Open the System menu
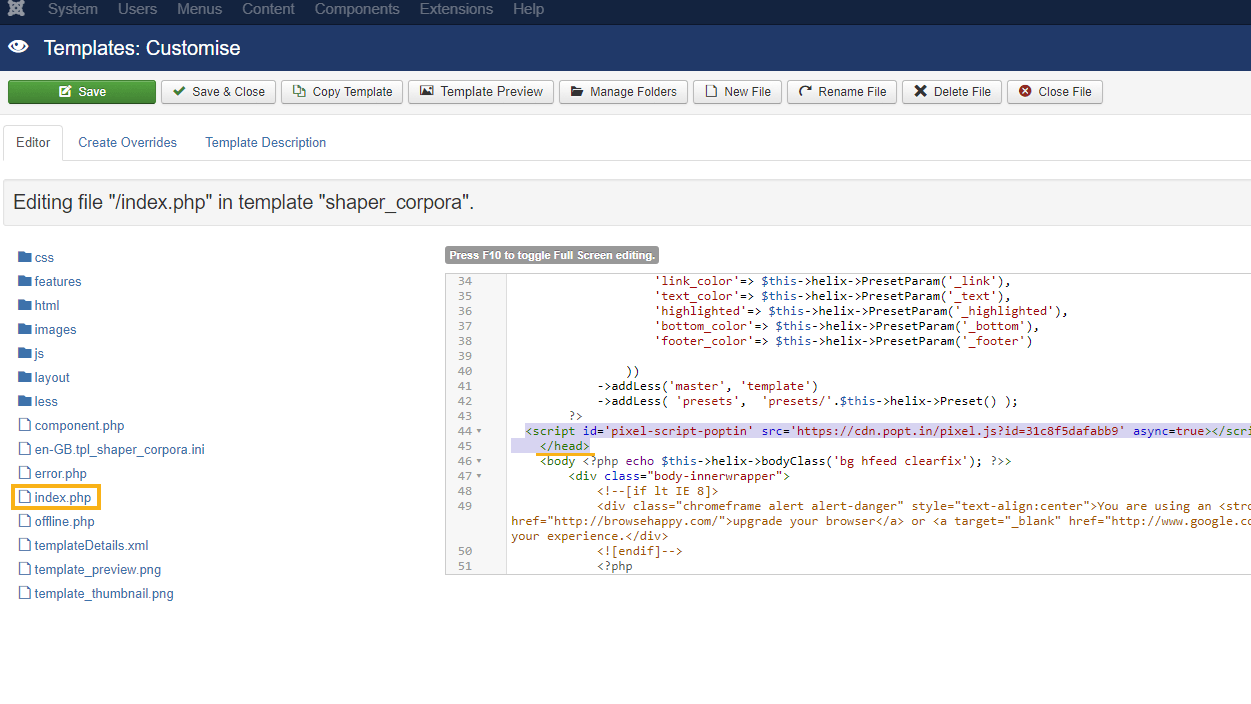The width and height of the screenshot is (1251, 704). (x=73, y=9)
